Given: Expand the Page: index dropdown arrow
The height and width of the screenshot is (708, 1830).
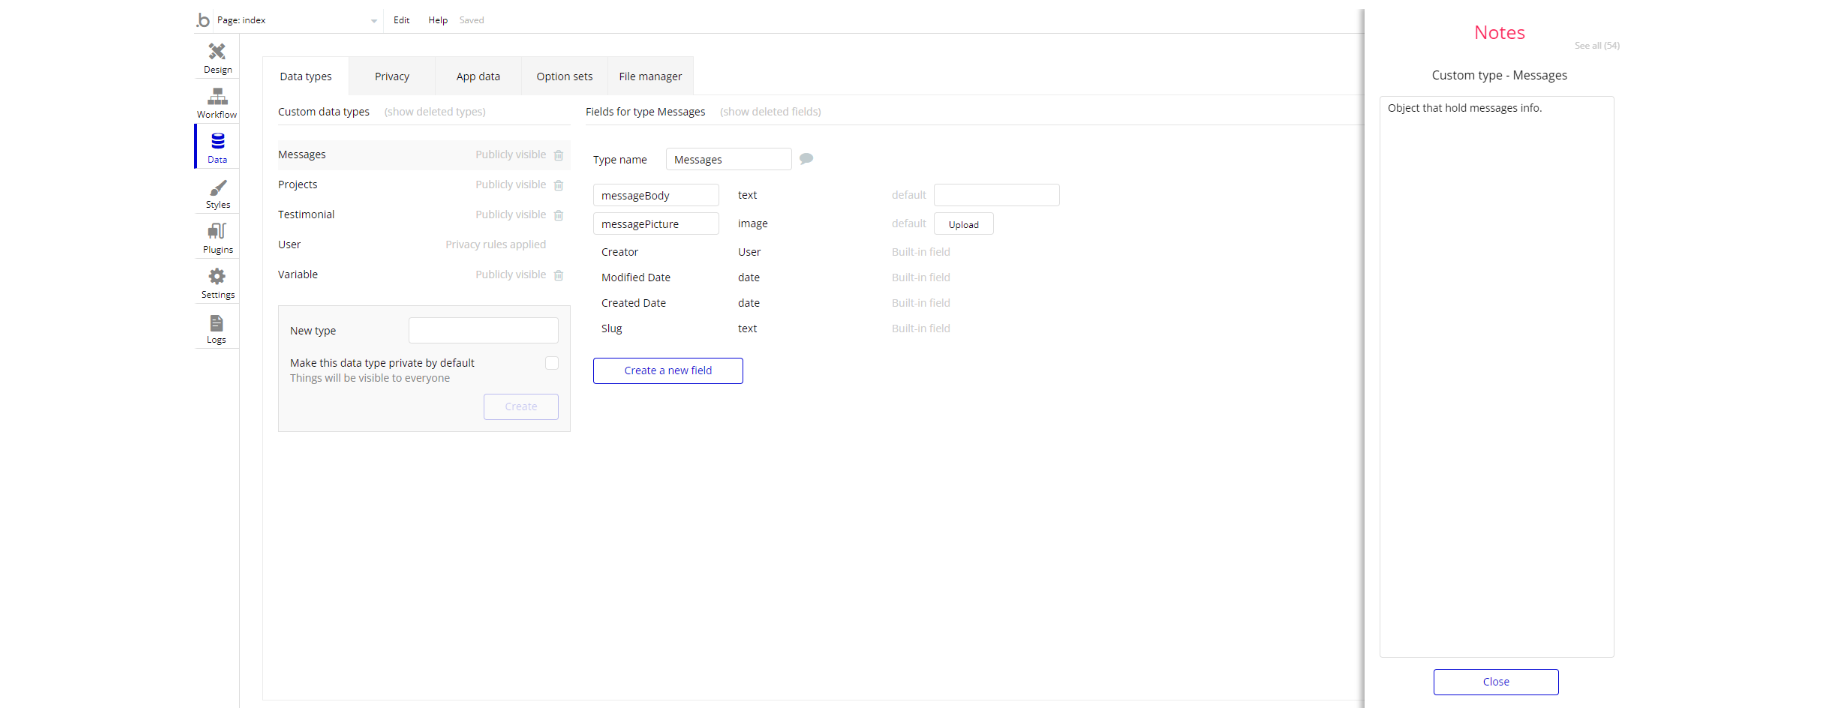Looking at the screenshot, I should 374,20.
